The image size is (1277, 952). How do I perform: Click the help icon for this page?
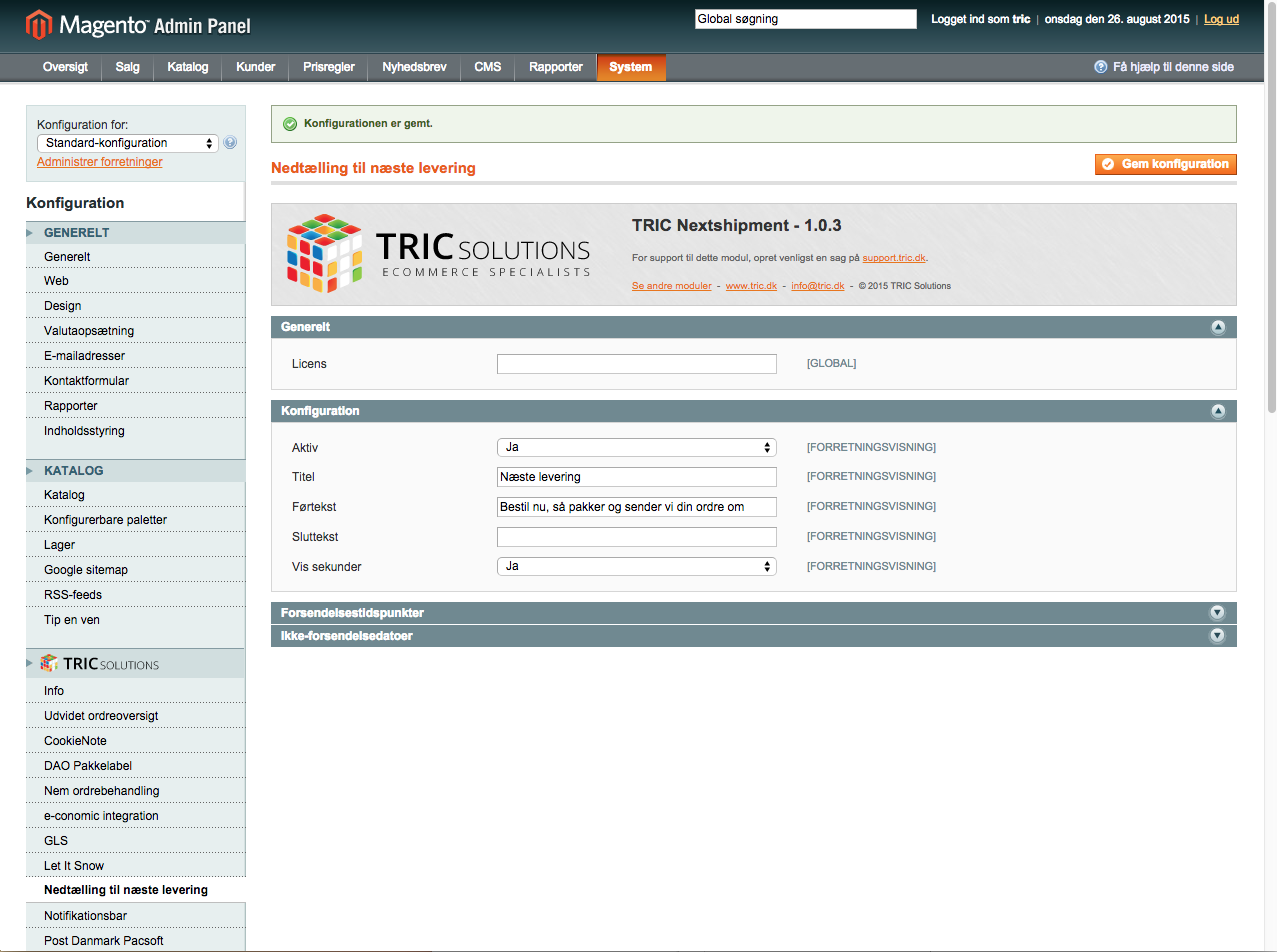pos(1101,67)
